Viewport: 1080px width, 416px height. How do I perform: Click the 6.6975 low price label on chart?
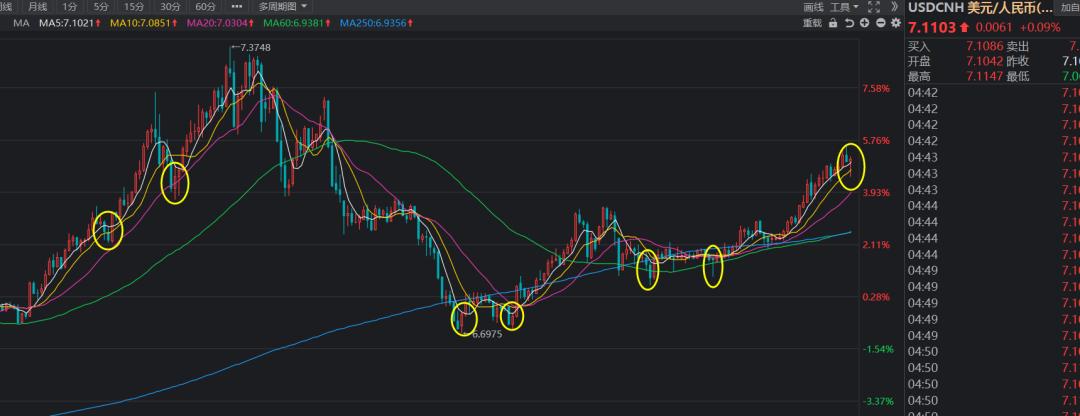tap(487, 334)
